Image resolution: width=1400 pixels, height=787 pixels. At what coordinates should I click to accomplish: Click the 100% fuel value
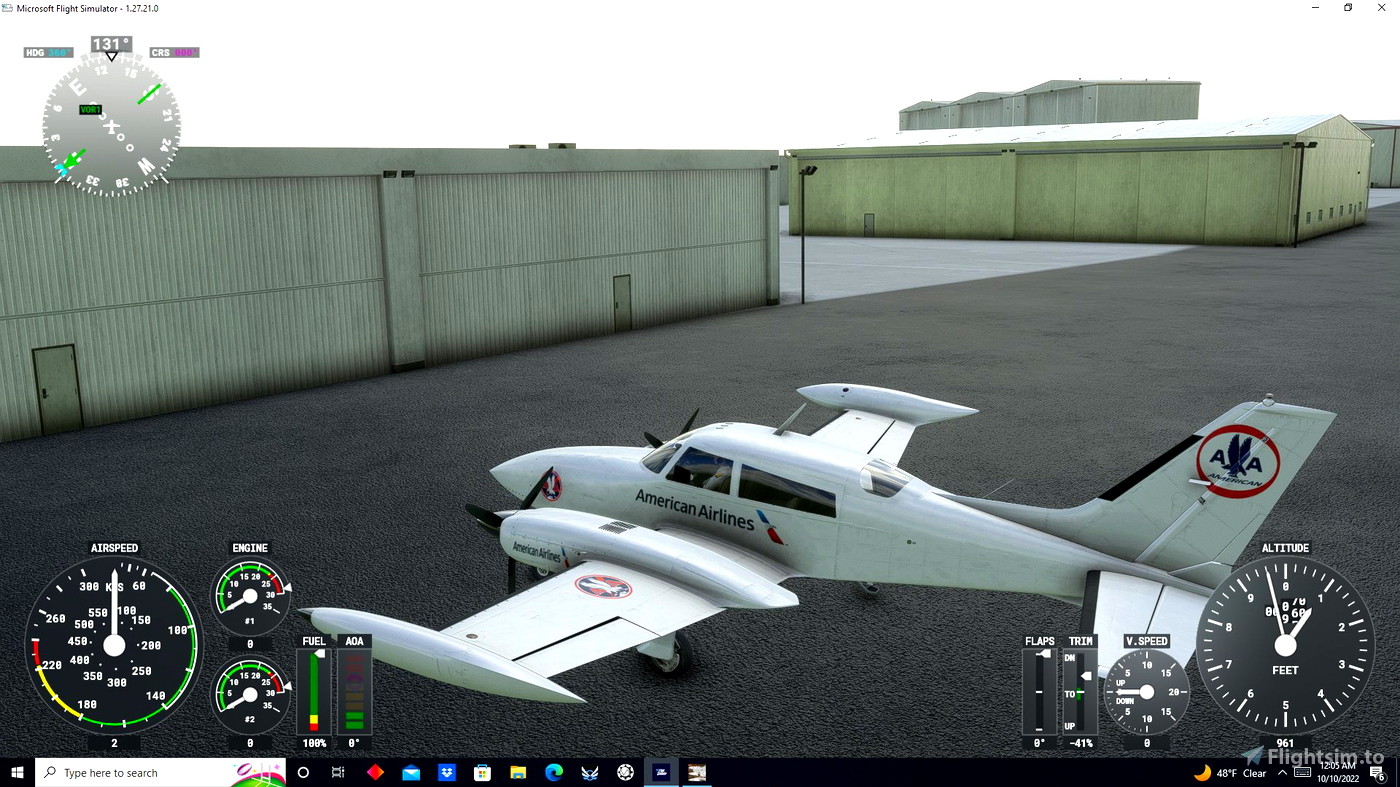point(314,743)
